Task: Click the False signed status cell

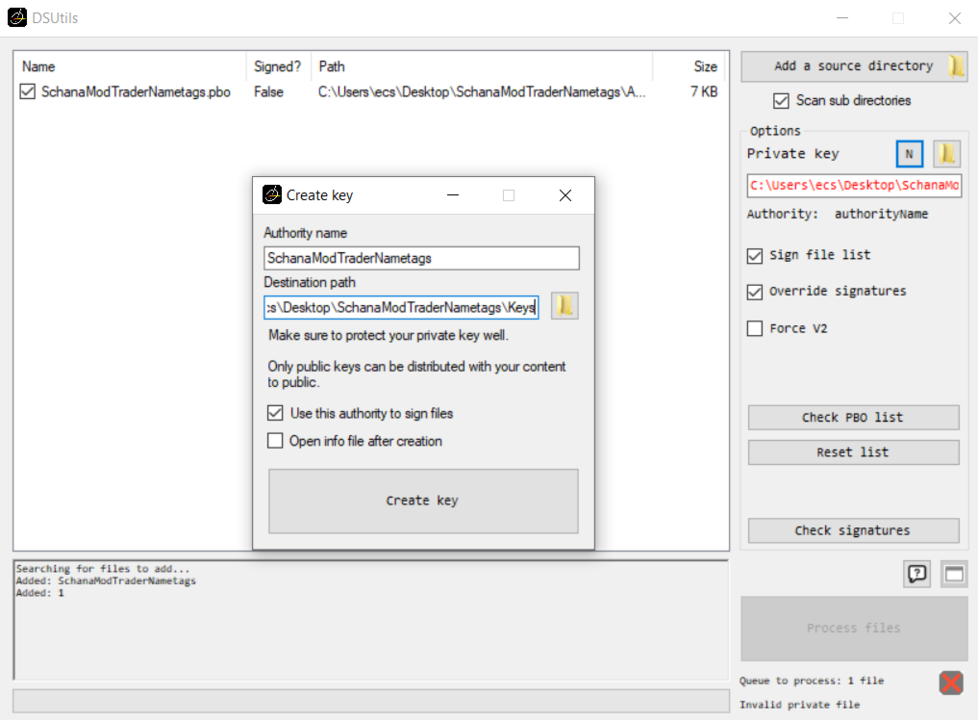Action: pos(269,92)
